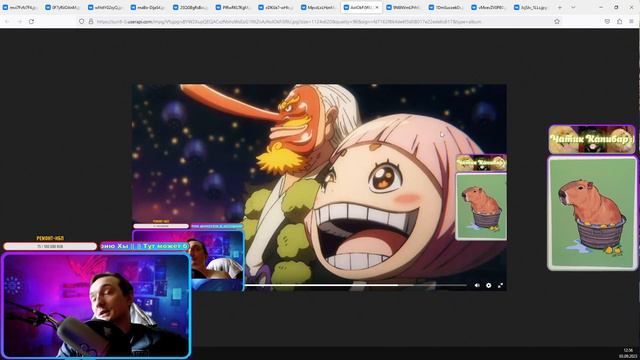The width and height of the screenshot is (640, 360).
Task: Enter fullscreen mode in video player
Action: tap(500, 285)
